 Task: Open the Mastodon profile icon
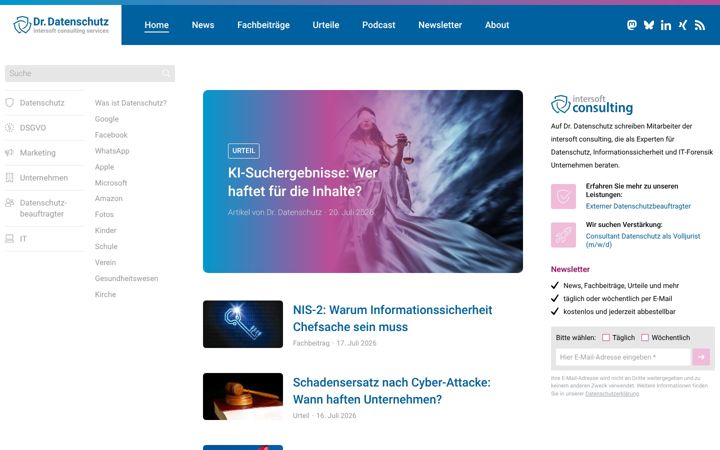(632, 25)
